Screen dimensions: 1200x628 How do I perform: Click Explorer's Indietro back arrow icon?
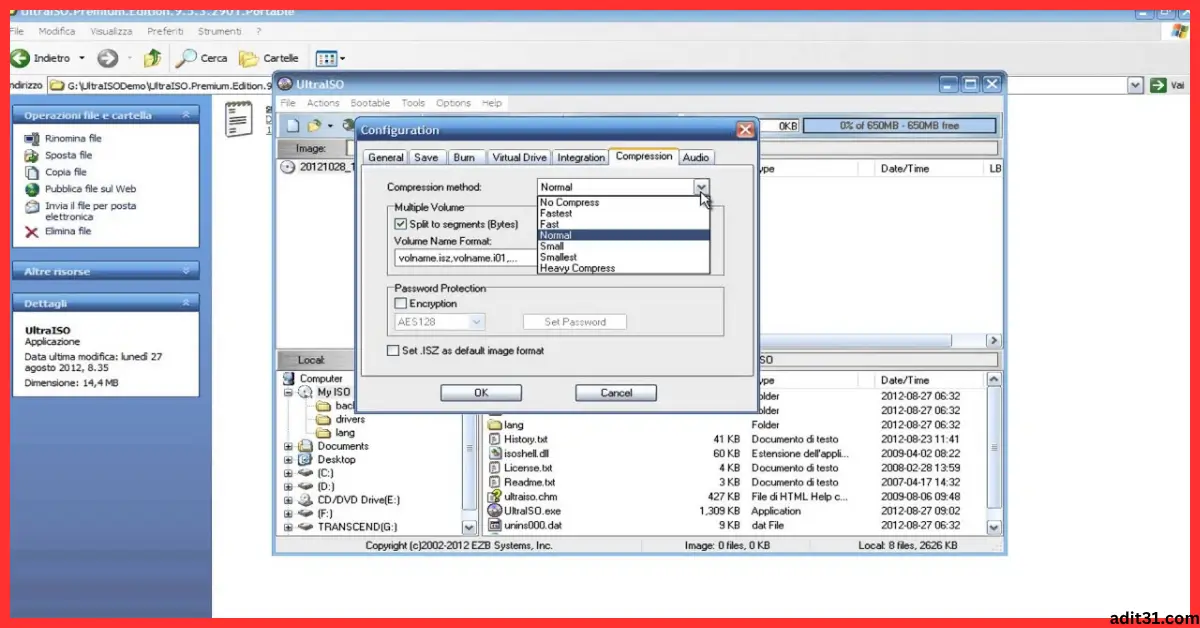pos(19,58)
